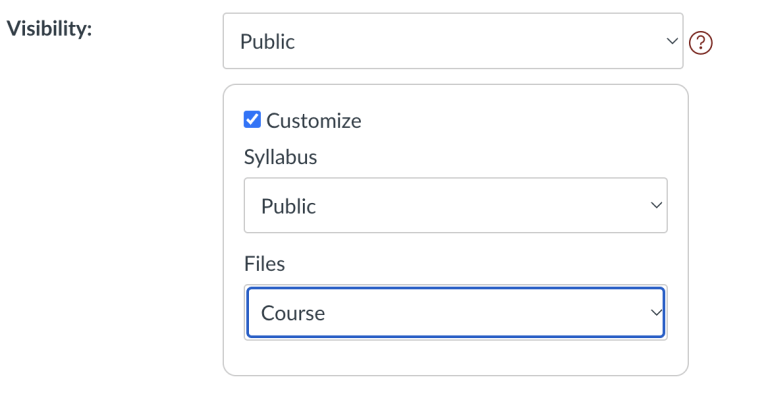The height and width of the screenshot is (402, 768).
Task: Open the Files visibility dropdown
Action: click(455, 313)
